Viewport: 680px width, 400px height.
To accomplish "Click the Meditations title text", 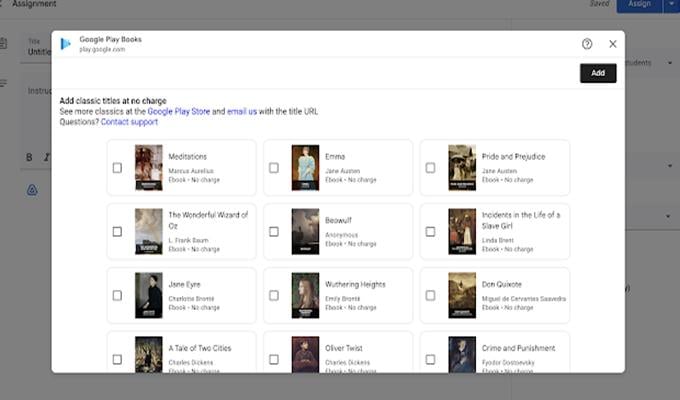I will click(187, 157).
